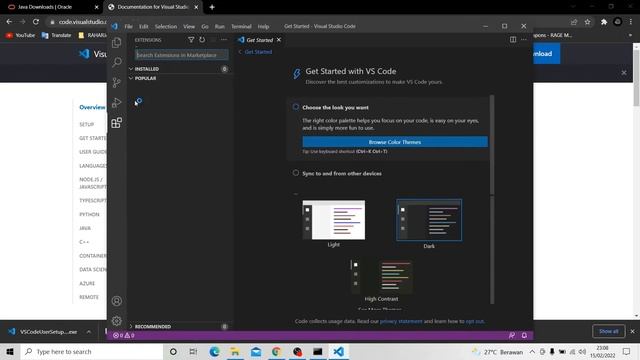Open the Terminal menu
Image resolution: width=640 pixels, height=360 pixels.
pyautogui.click(x=241, y=26)
